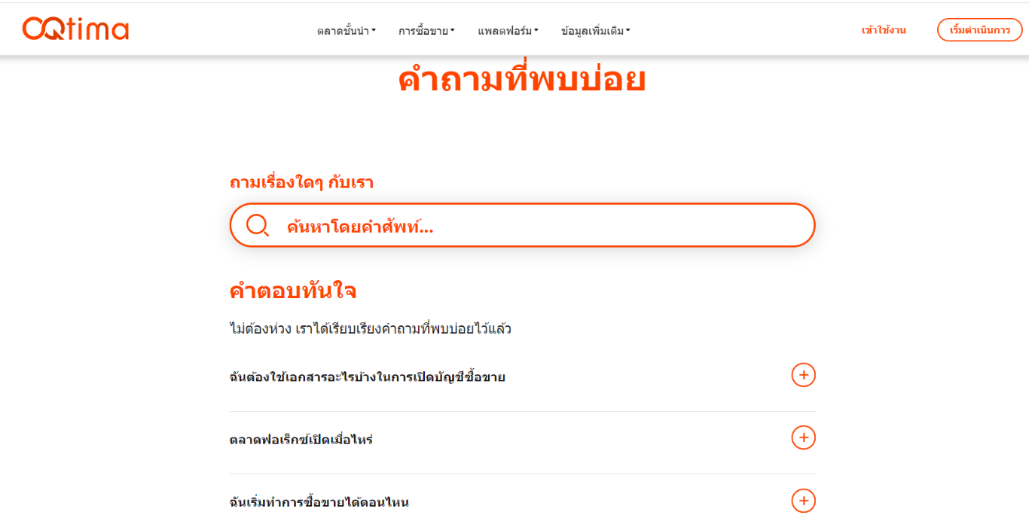Viewport: 1029px width, 518px height.
Task: Open the แพลตฟอร์ม navigation menu
Action: [x=507, y=31]
